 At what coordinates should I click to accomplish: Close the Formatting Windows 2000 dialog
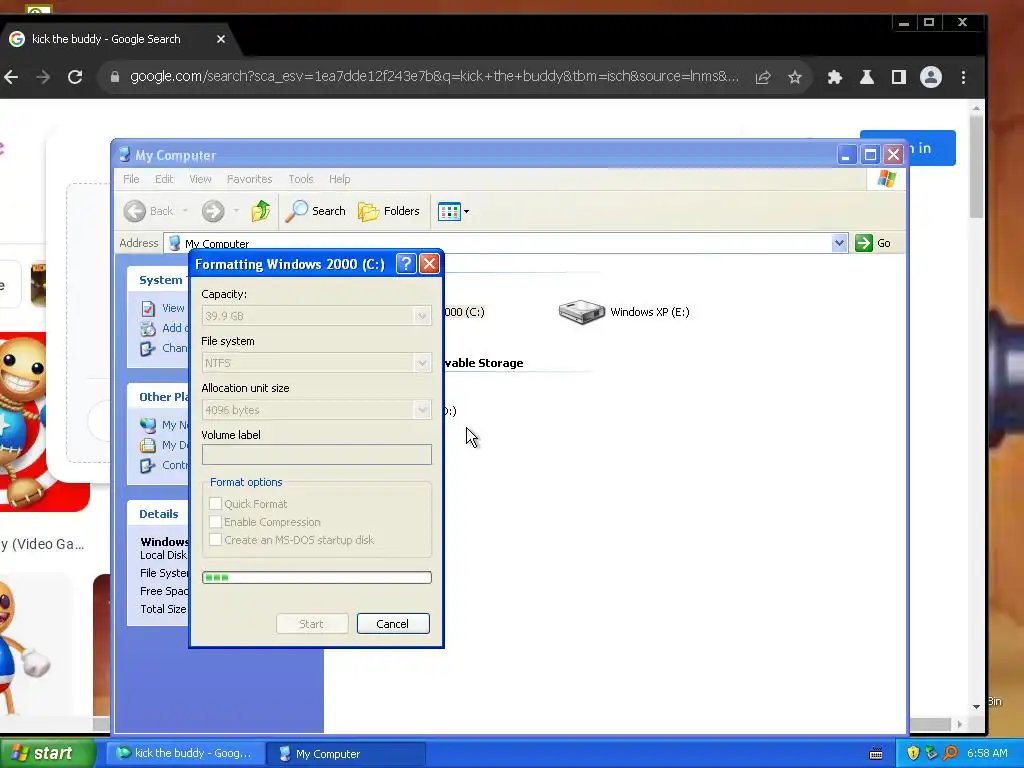[429, 264]
